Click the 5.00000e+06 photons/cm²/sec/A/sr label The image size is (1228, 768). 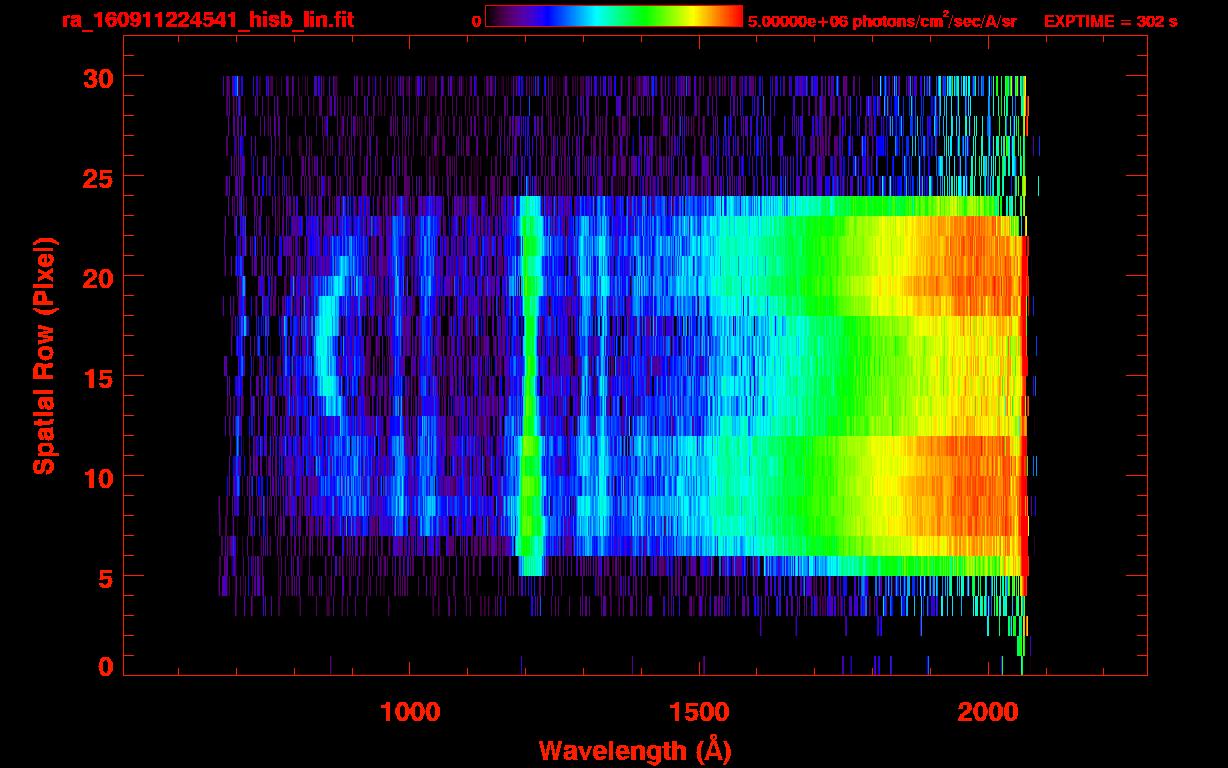pos(882,21)
